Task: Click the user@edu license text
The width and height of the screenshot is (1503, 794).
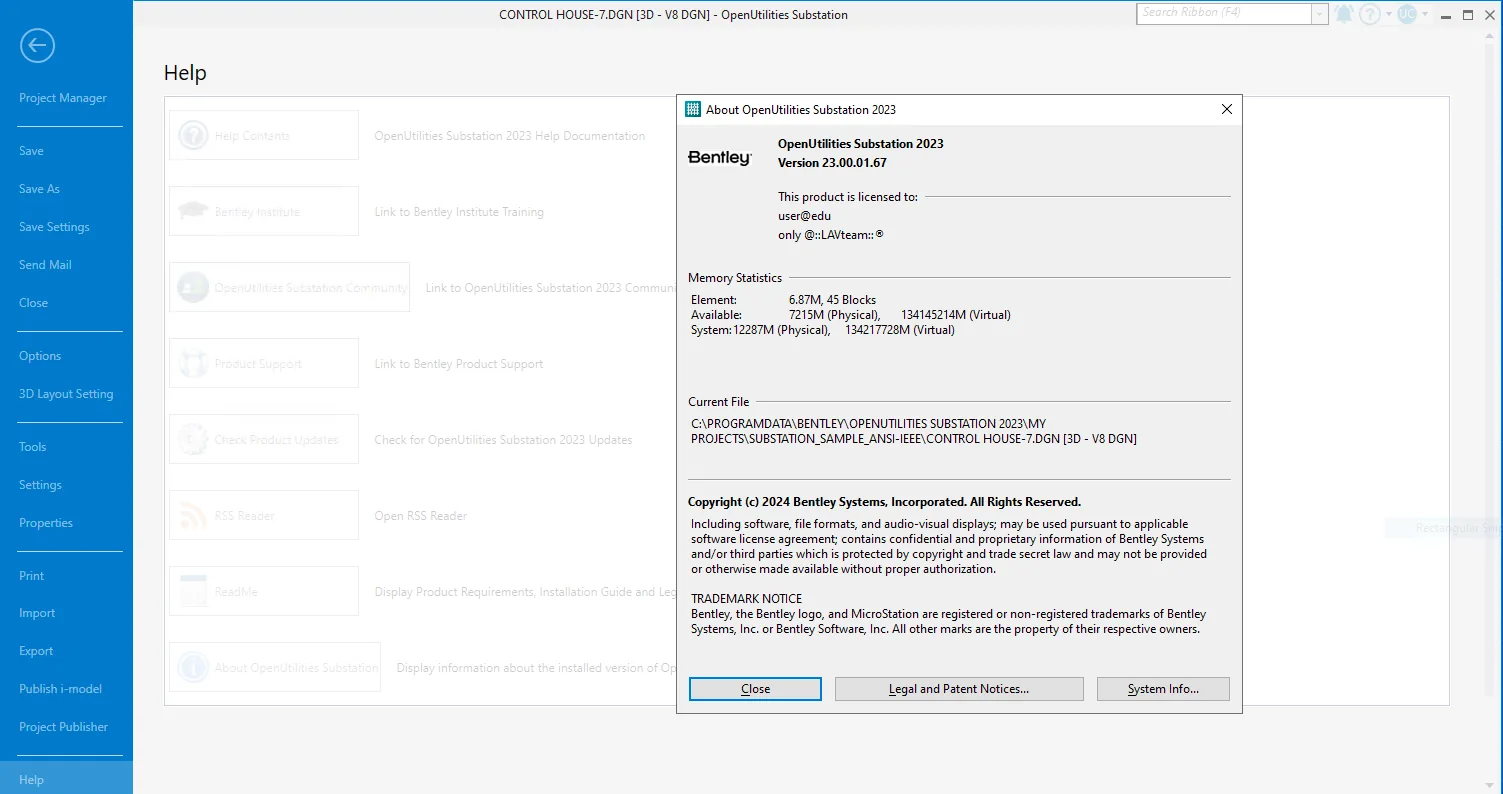Action: 804,216
